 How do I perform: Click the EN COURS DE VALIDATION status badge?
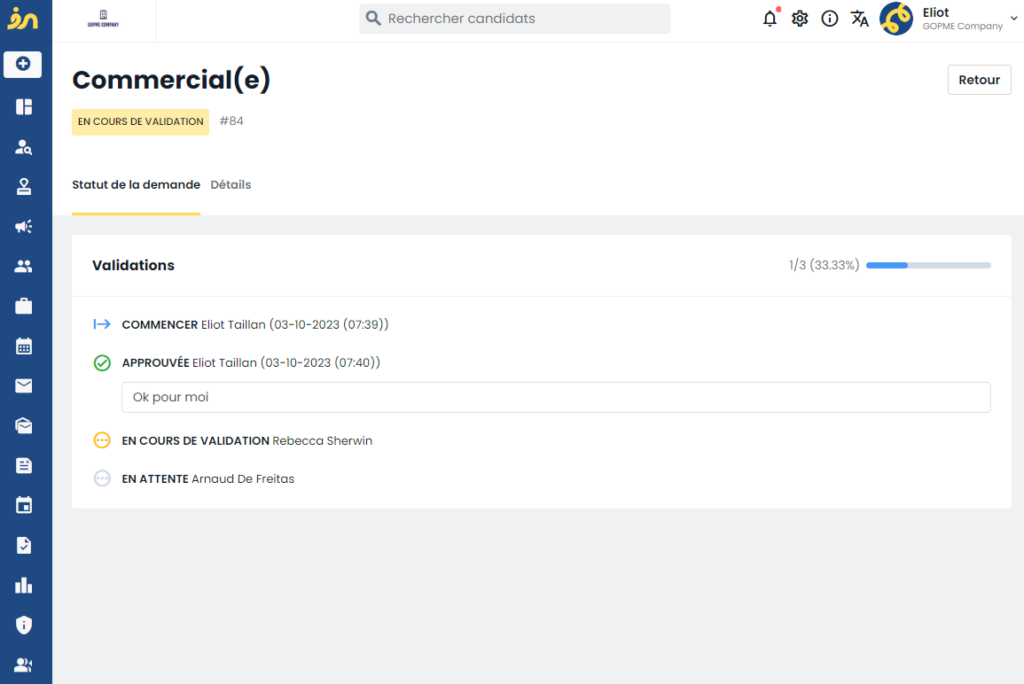pyautogui.click(x=140, y=122)
